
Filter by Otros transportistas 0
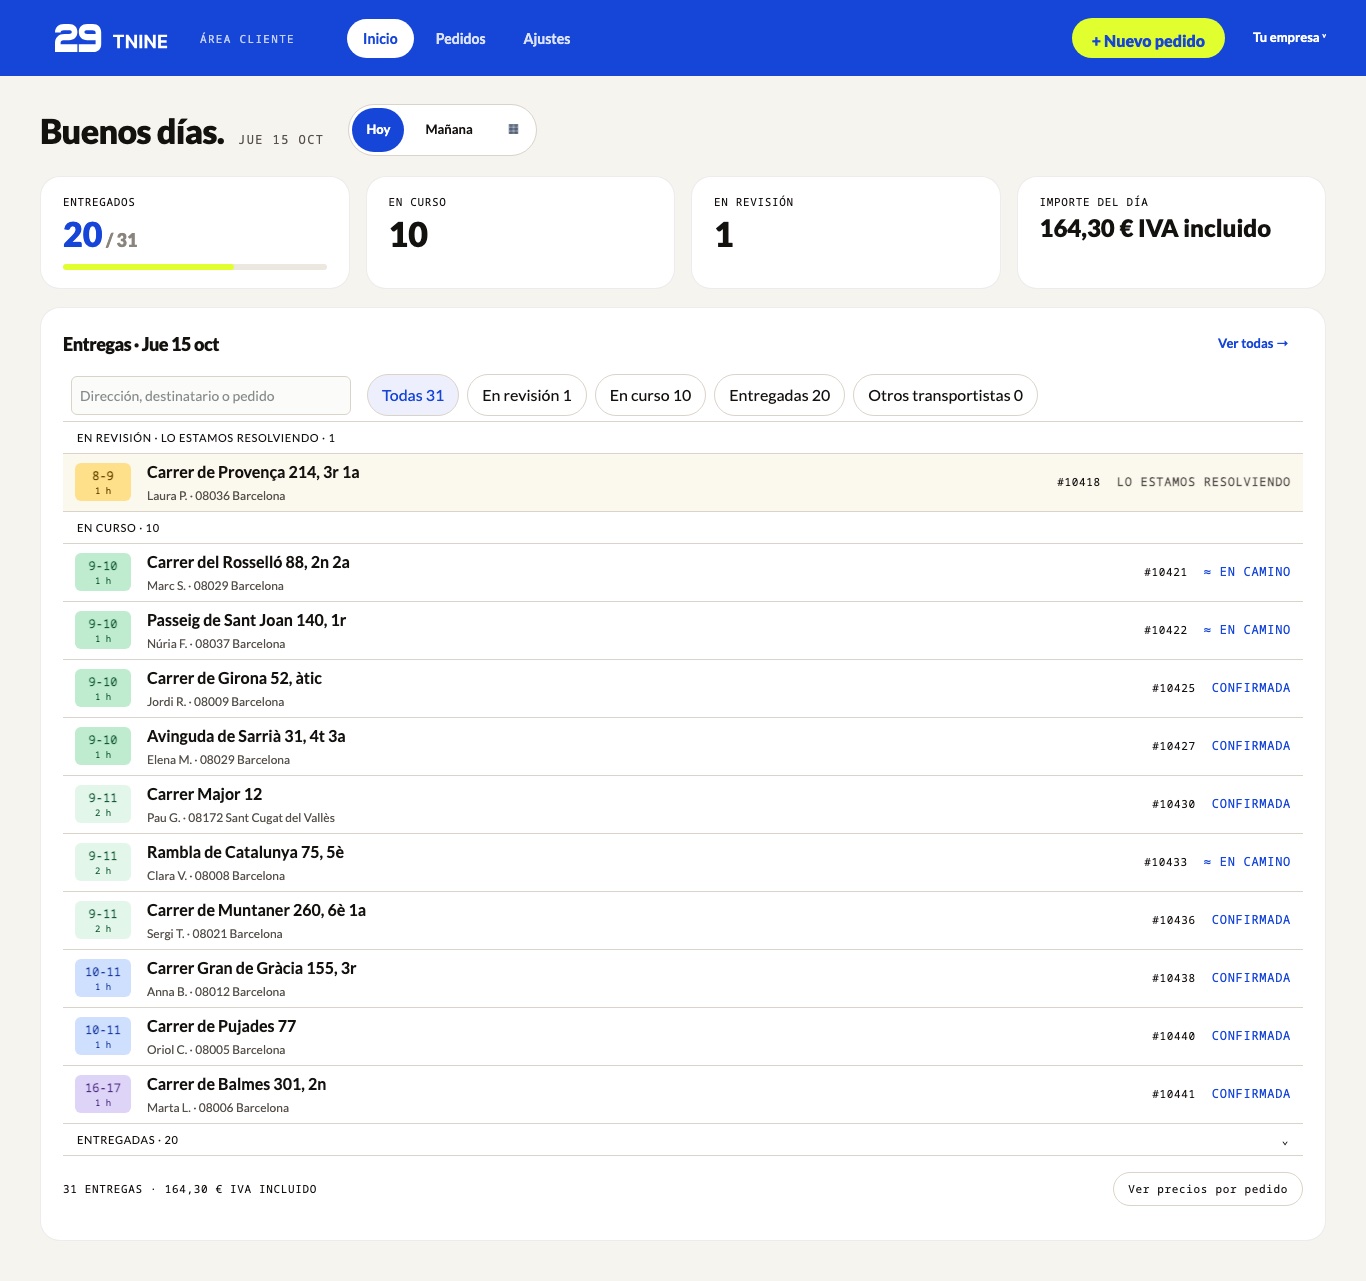click(946, 396)
